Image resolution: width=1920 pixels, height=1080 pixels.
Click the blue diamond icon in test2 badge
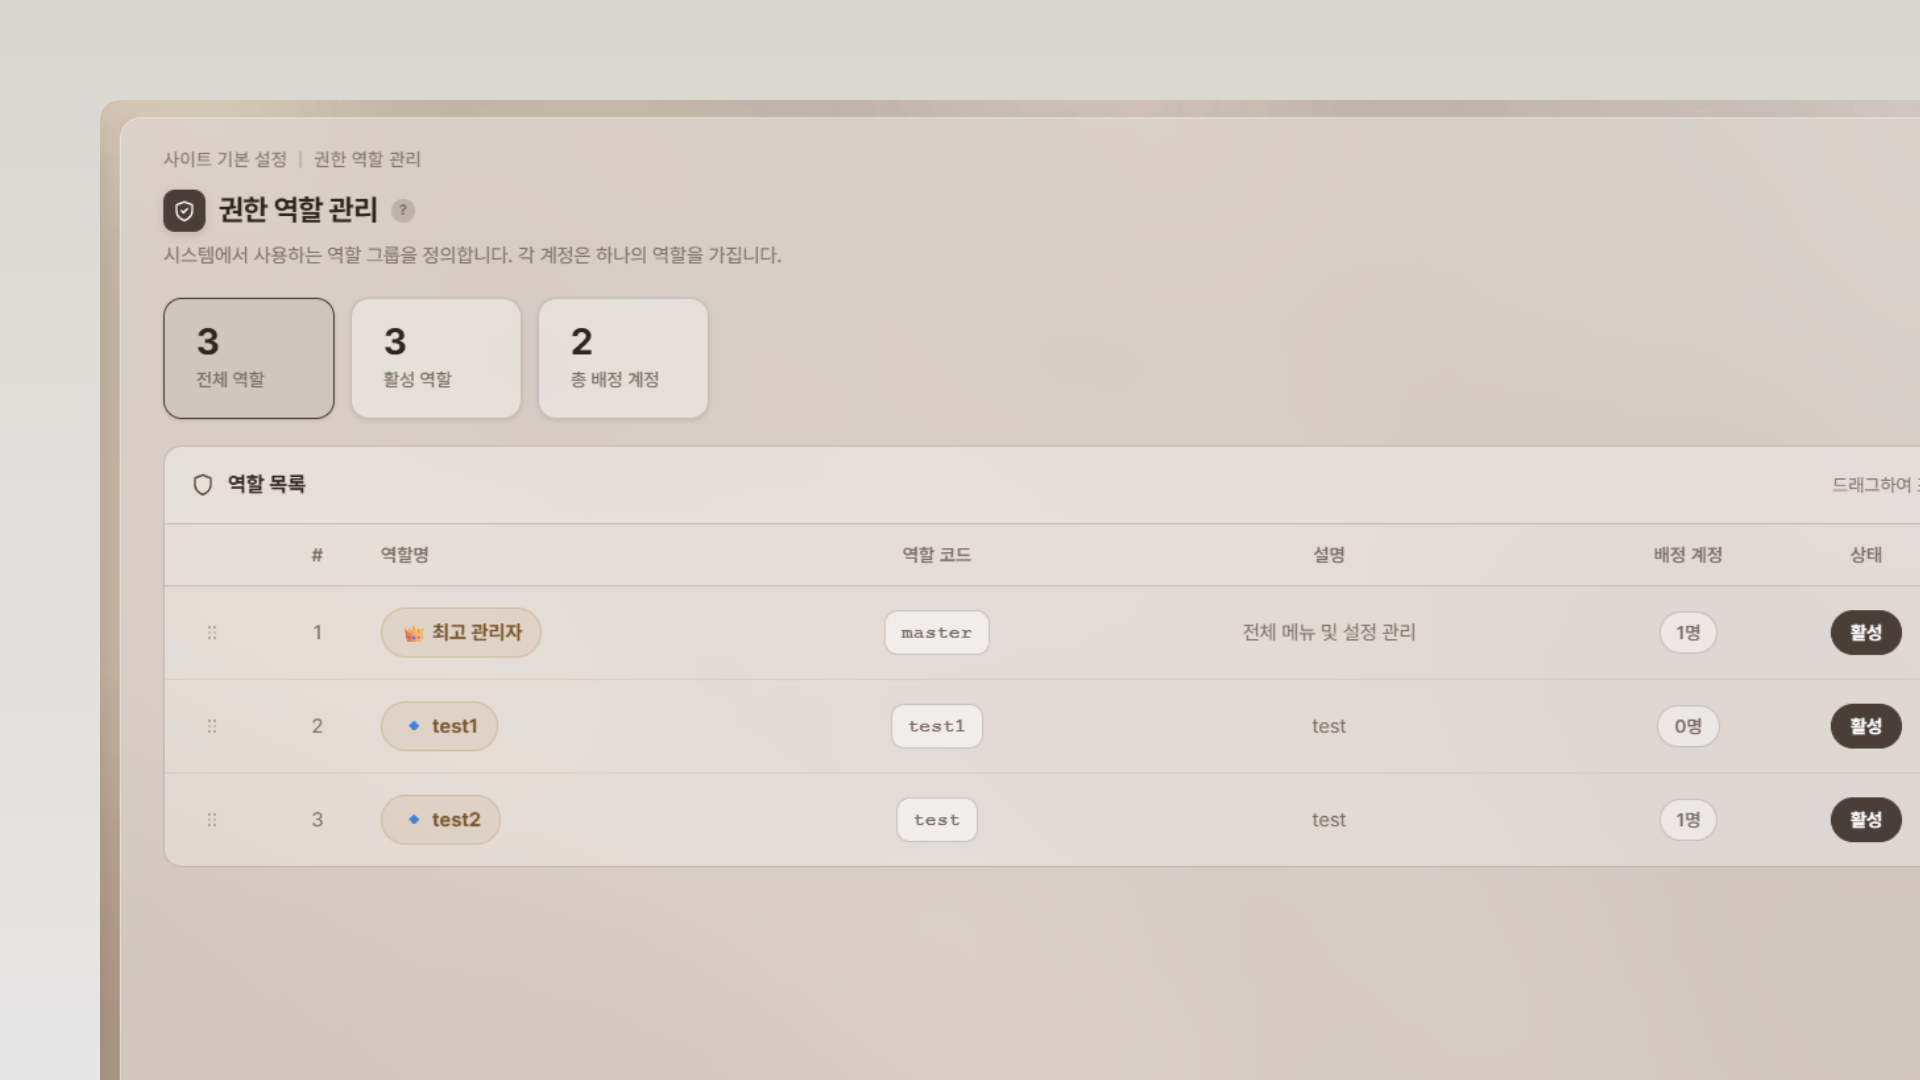point(414,819)
